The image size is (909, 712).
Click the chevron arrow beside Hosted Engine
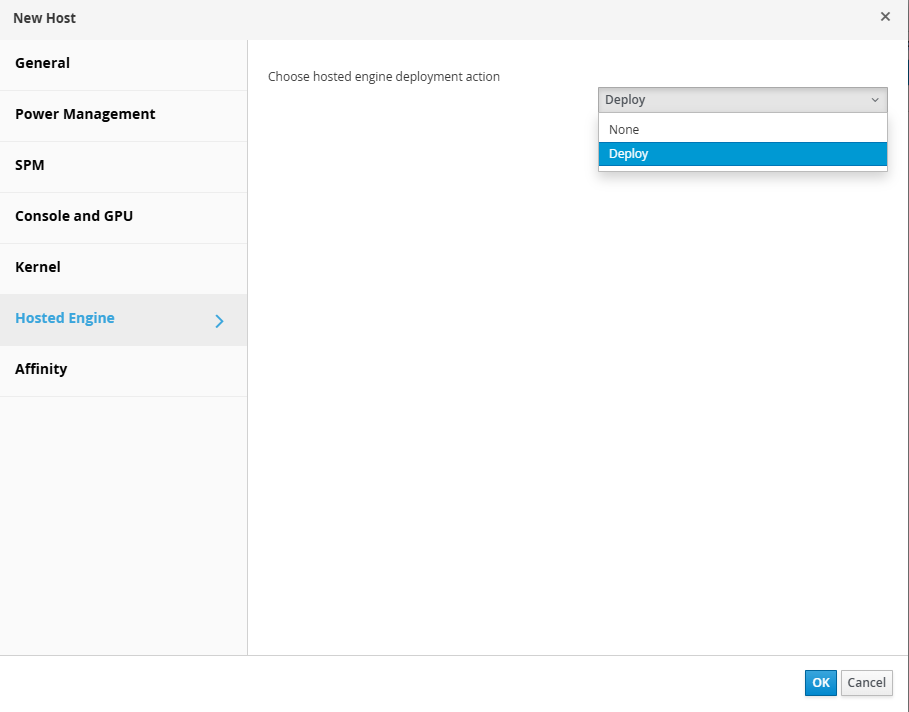tap(220, 321)
